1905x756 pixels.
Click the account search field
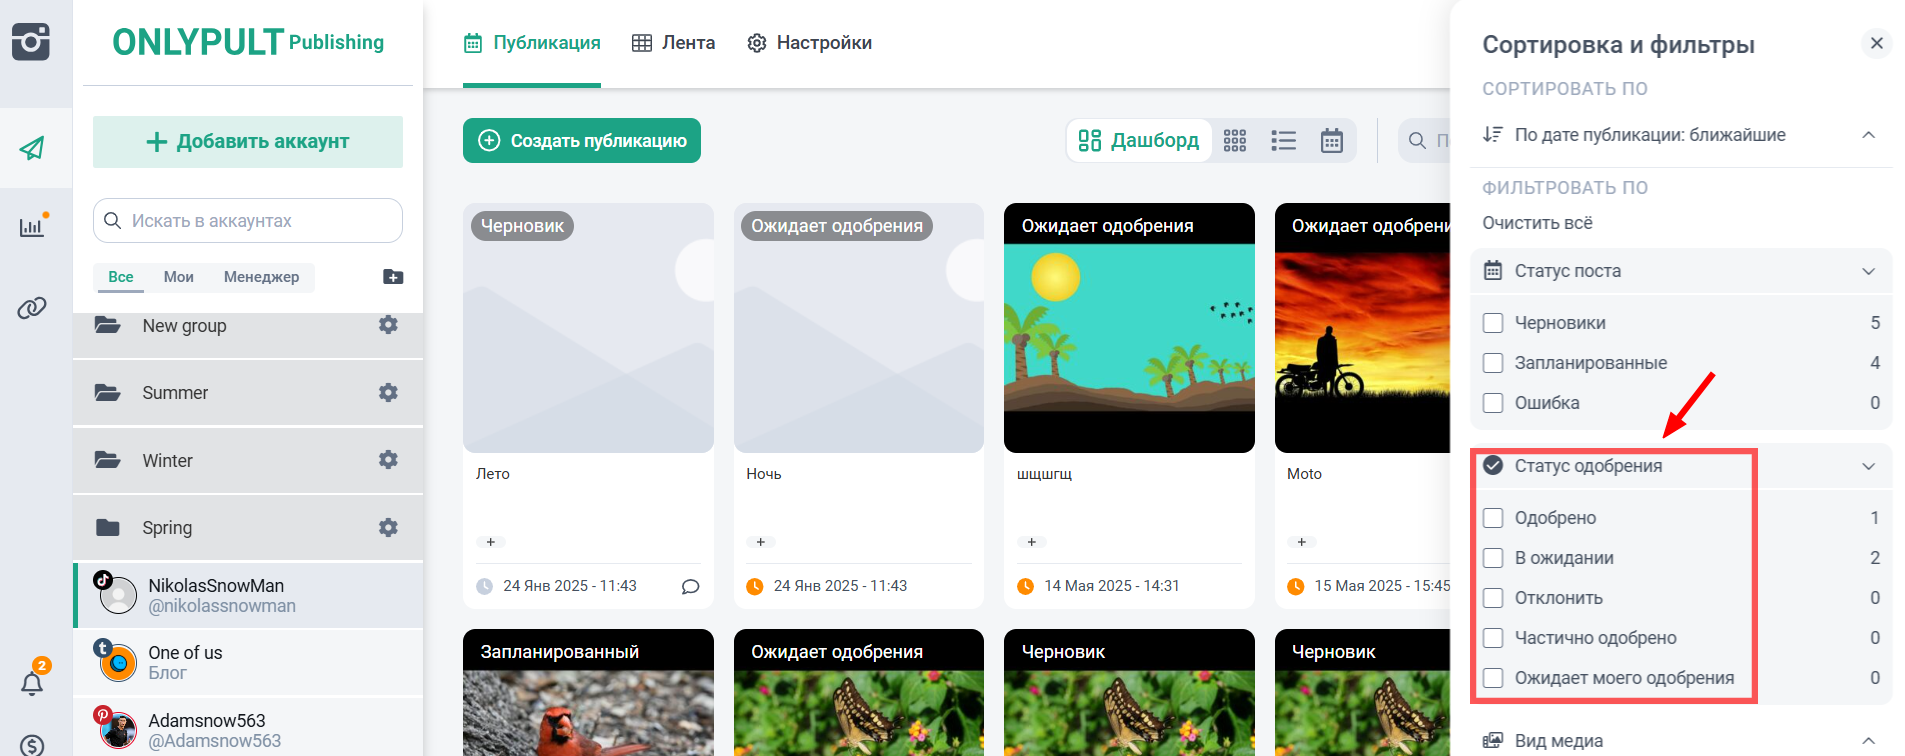point(248,221)
